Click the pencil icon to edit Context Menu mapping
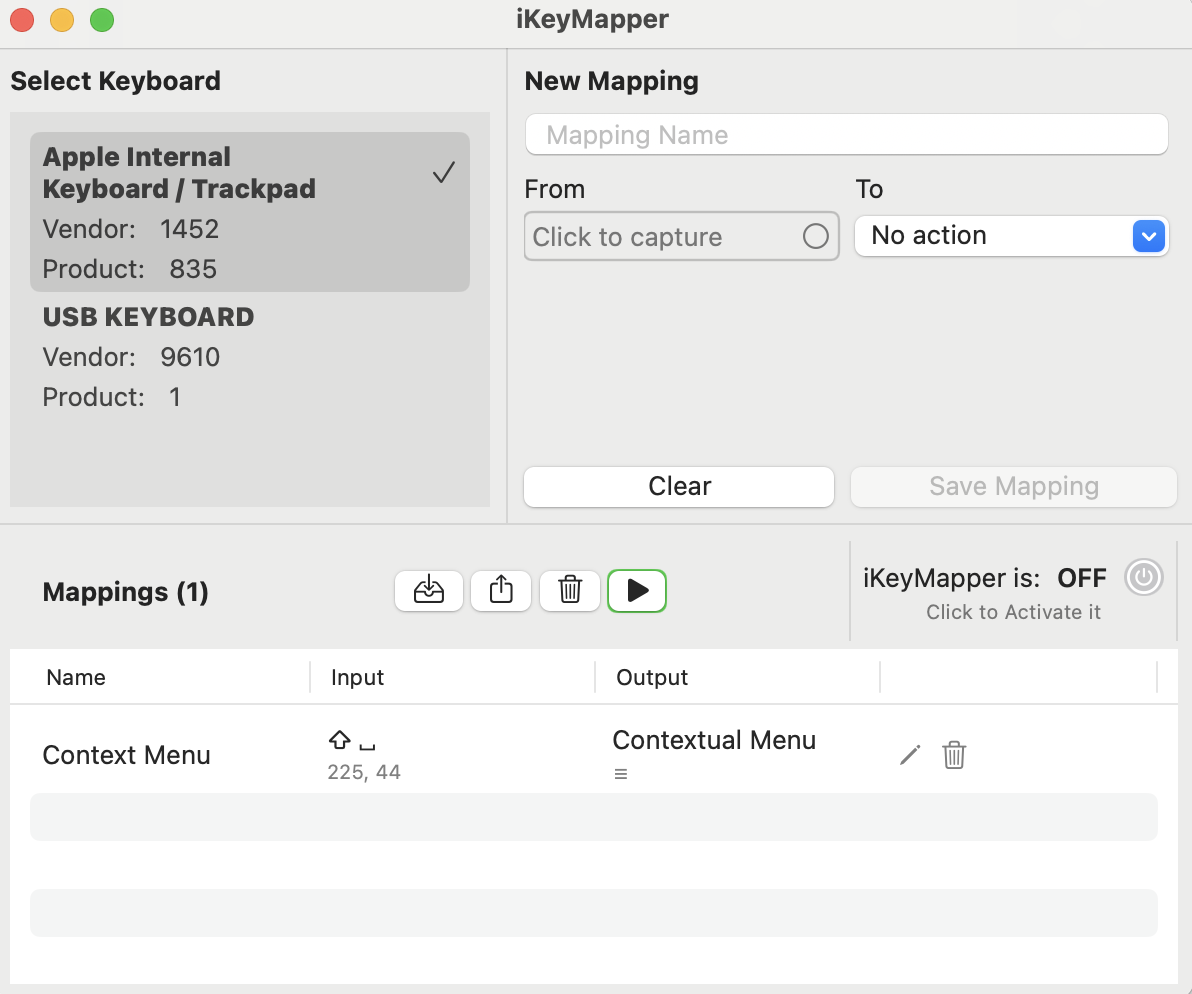 909,755
